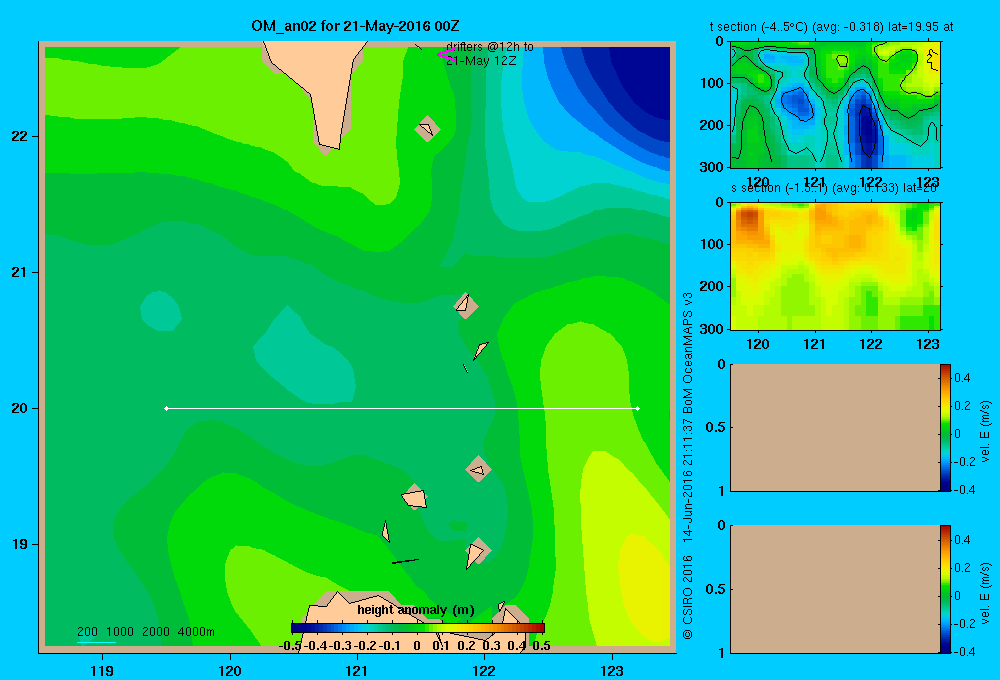Screen dimensions: 1000x680
Task: Click the lower empty velocity panel
Action: [x=835, y=589]
